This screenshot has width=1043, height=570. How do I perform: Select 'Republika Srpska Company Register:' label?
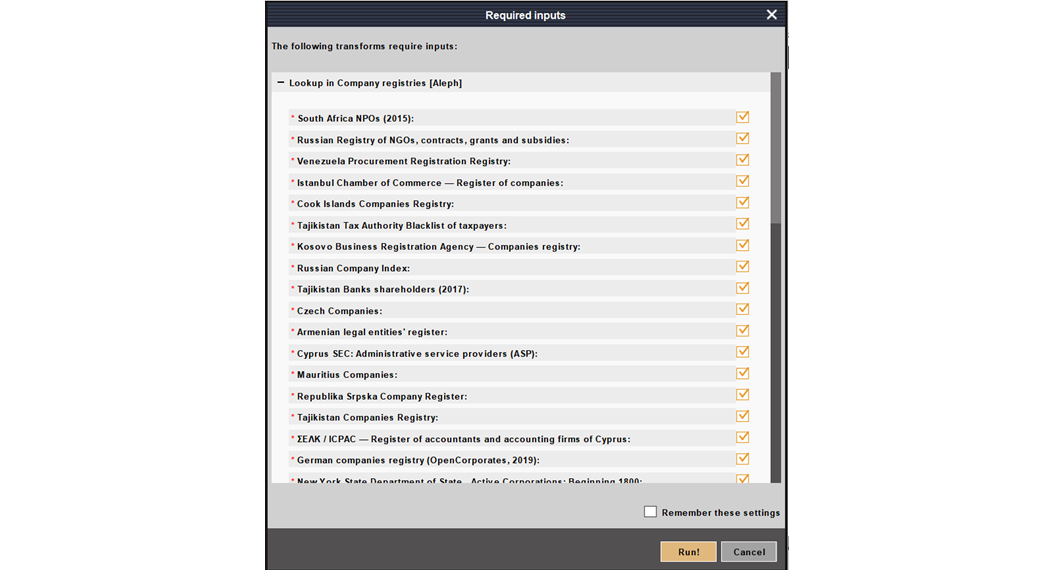[382, 396]
